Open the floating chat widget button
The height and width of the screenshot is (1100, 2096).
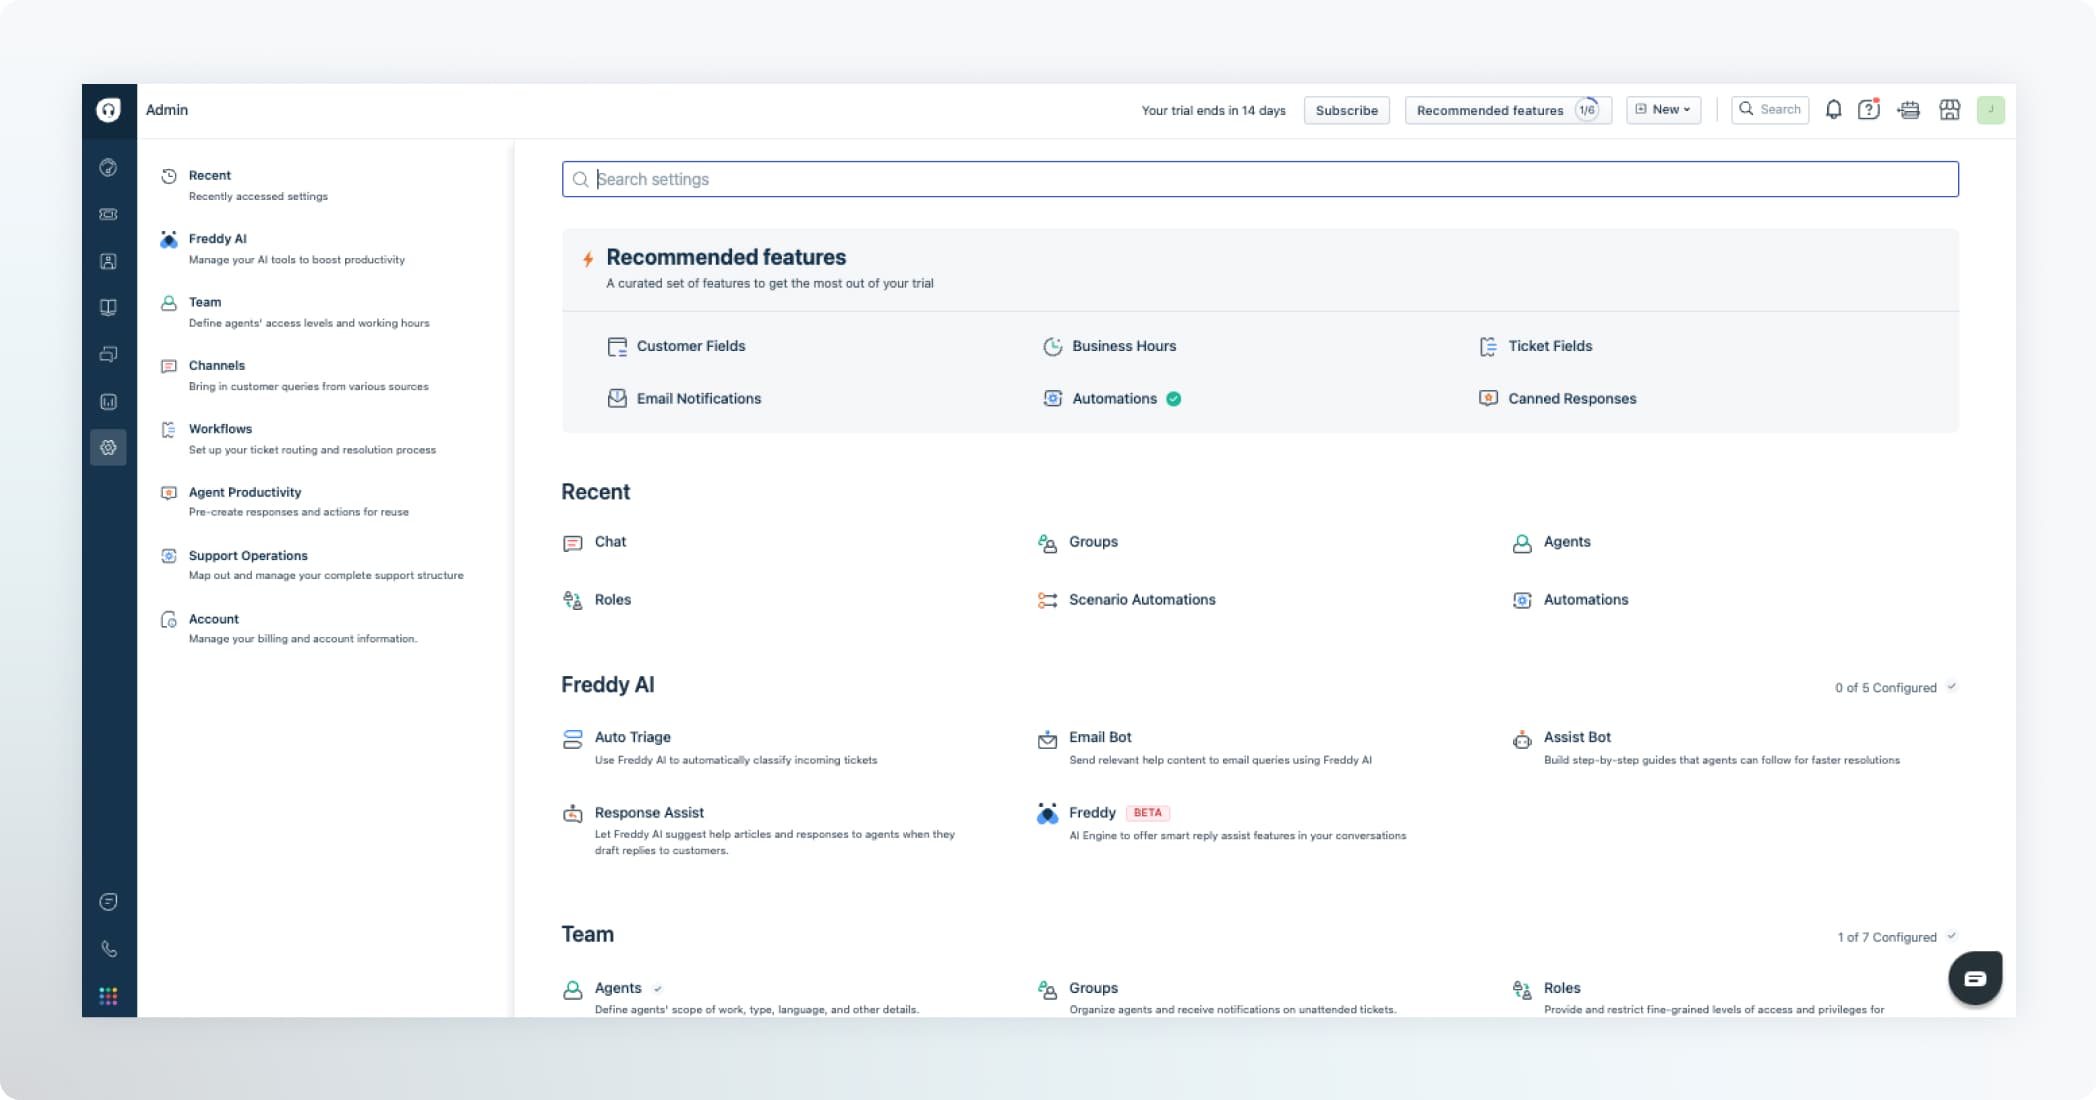[x=1975, y=978]
